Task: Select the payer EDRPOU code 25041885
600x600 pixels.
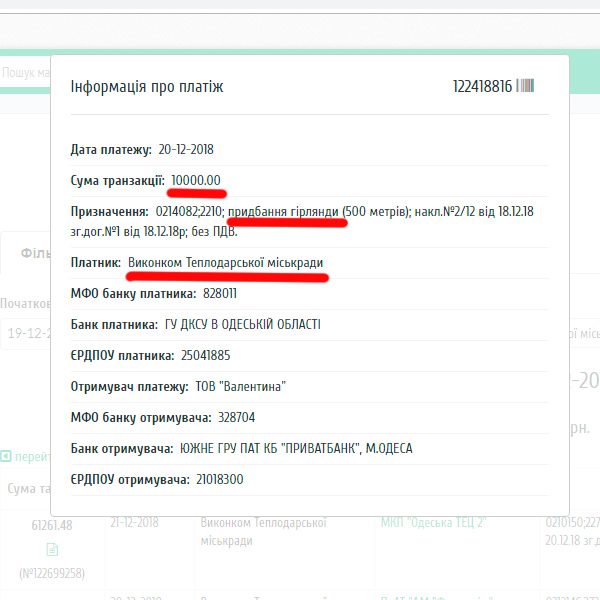Action: (x=205, y=355)
